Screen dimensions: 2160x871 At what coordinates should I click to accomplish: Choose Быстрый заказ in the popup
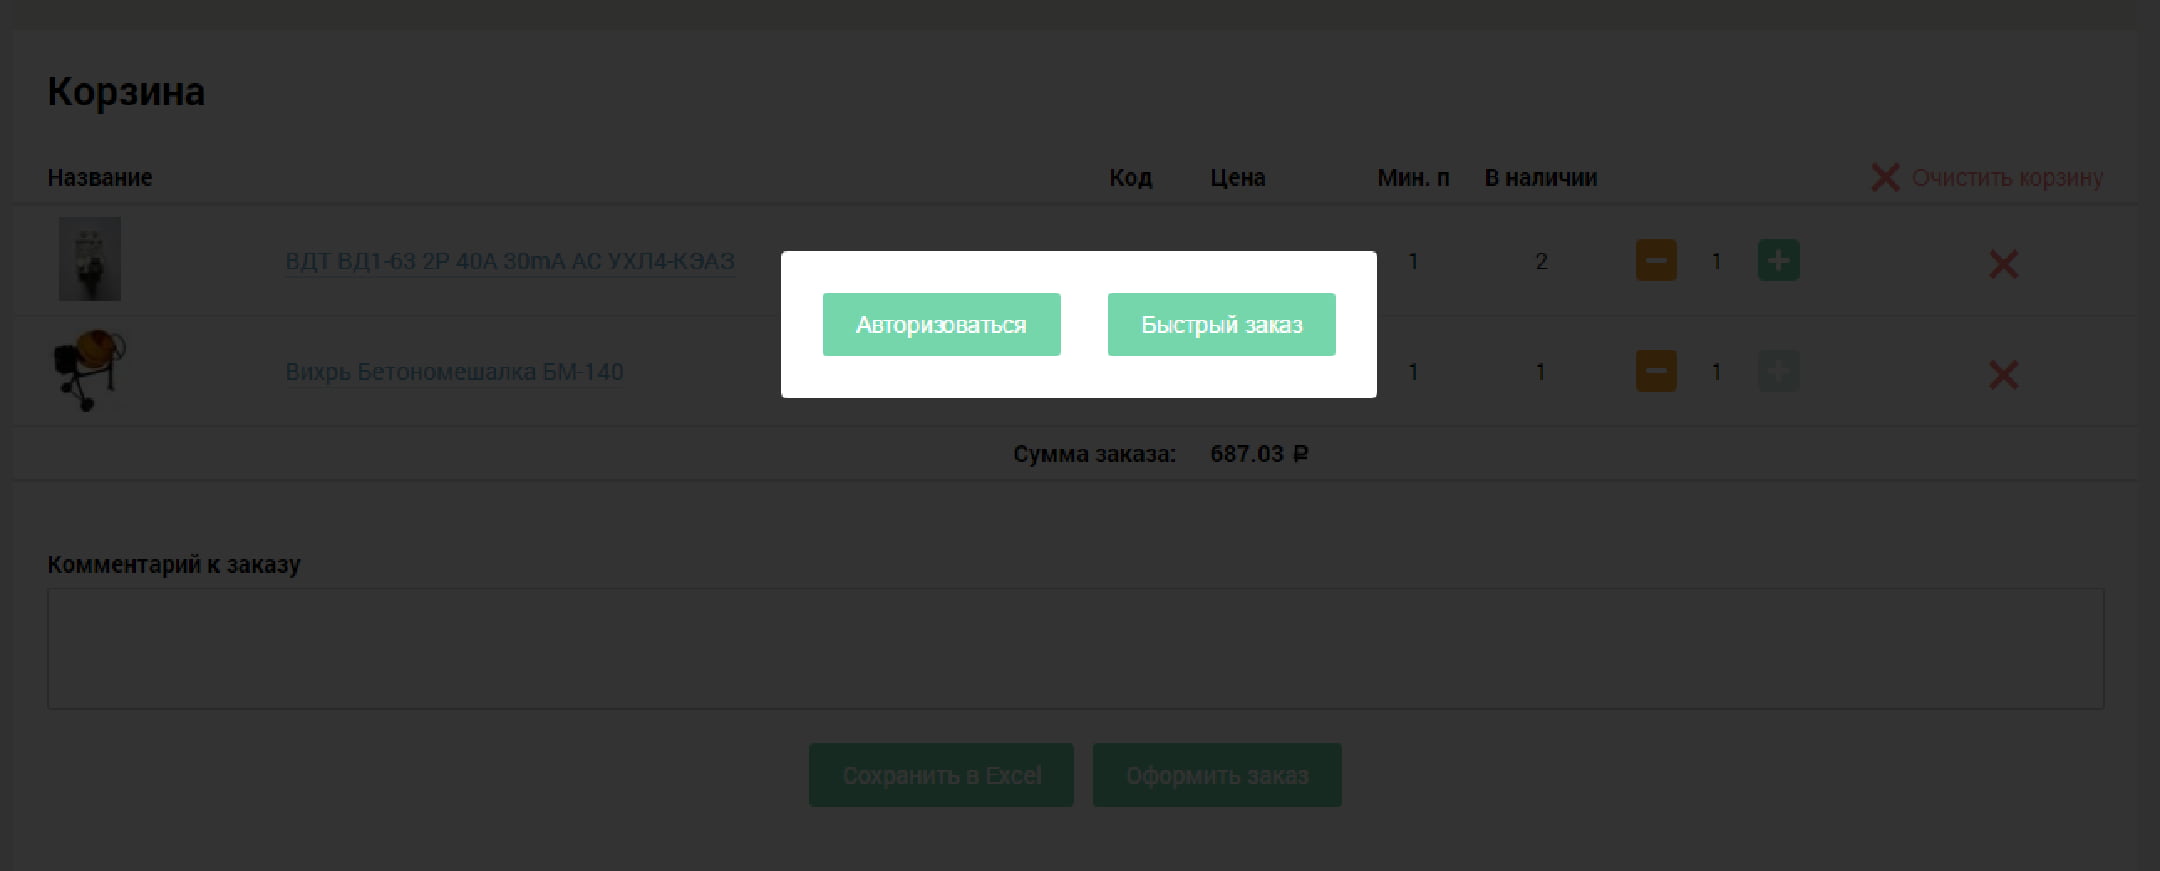coord(1221,324)
